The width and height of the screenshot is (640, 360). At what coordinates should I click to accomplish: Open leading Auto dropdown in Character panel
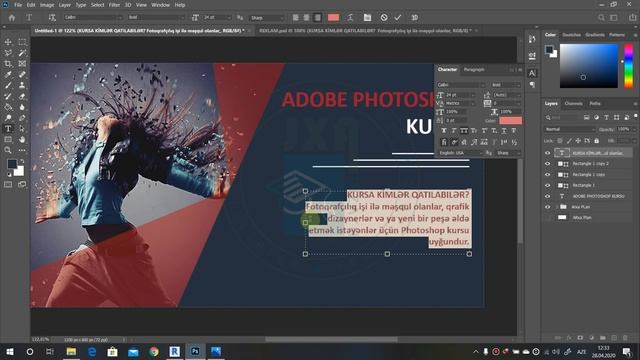pyautogui.click(x=507, y=95)
